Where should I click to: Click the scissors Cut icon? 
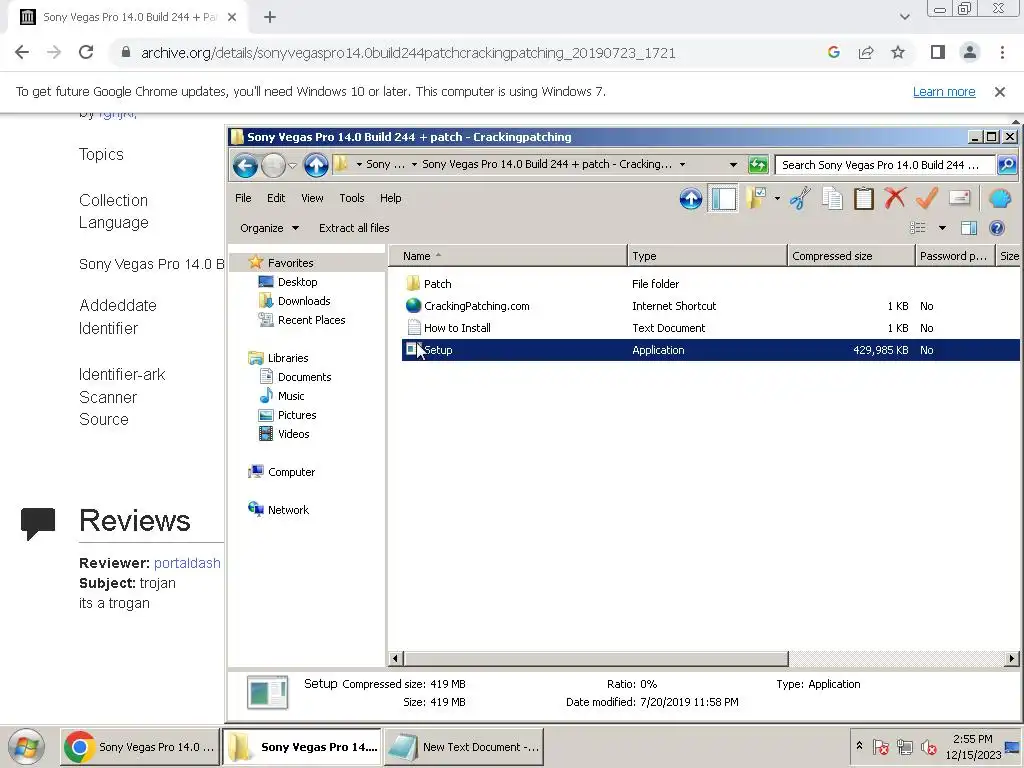point(800,199)
